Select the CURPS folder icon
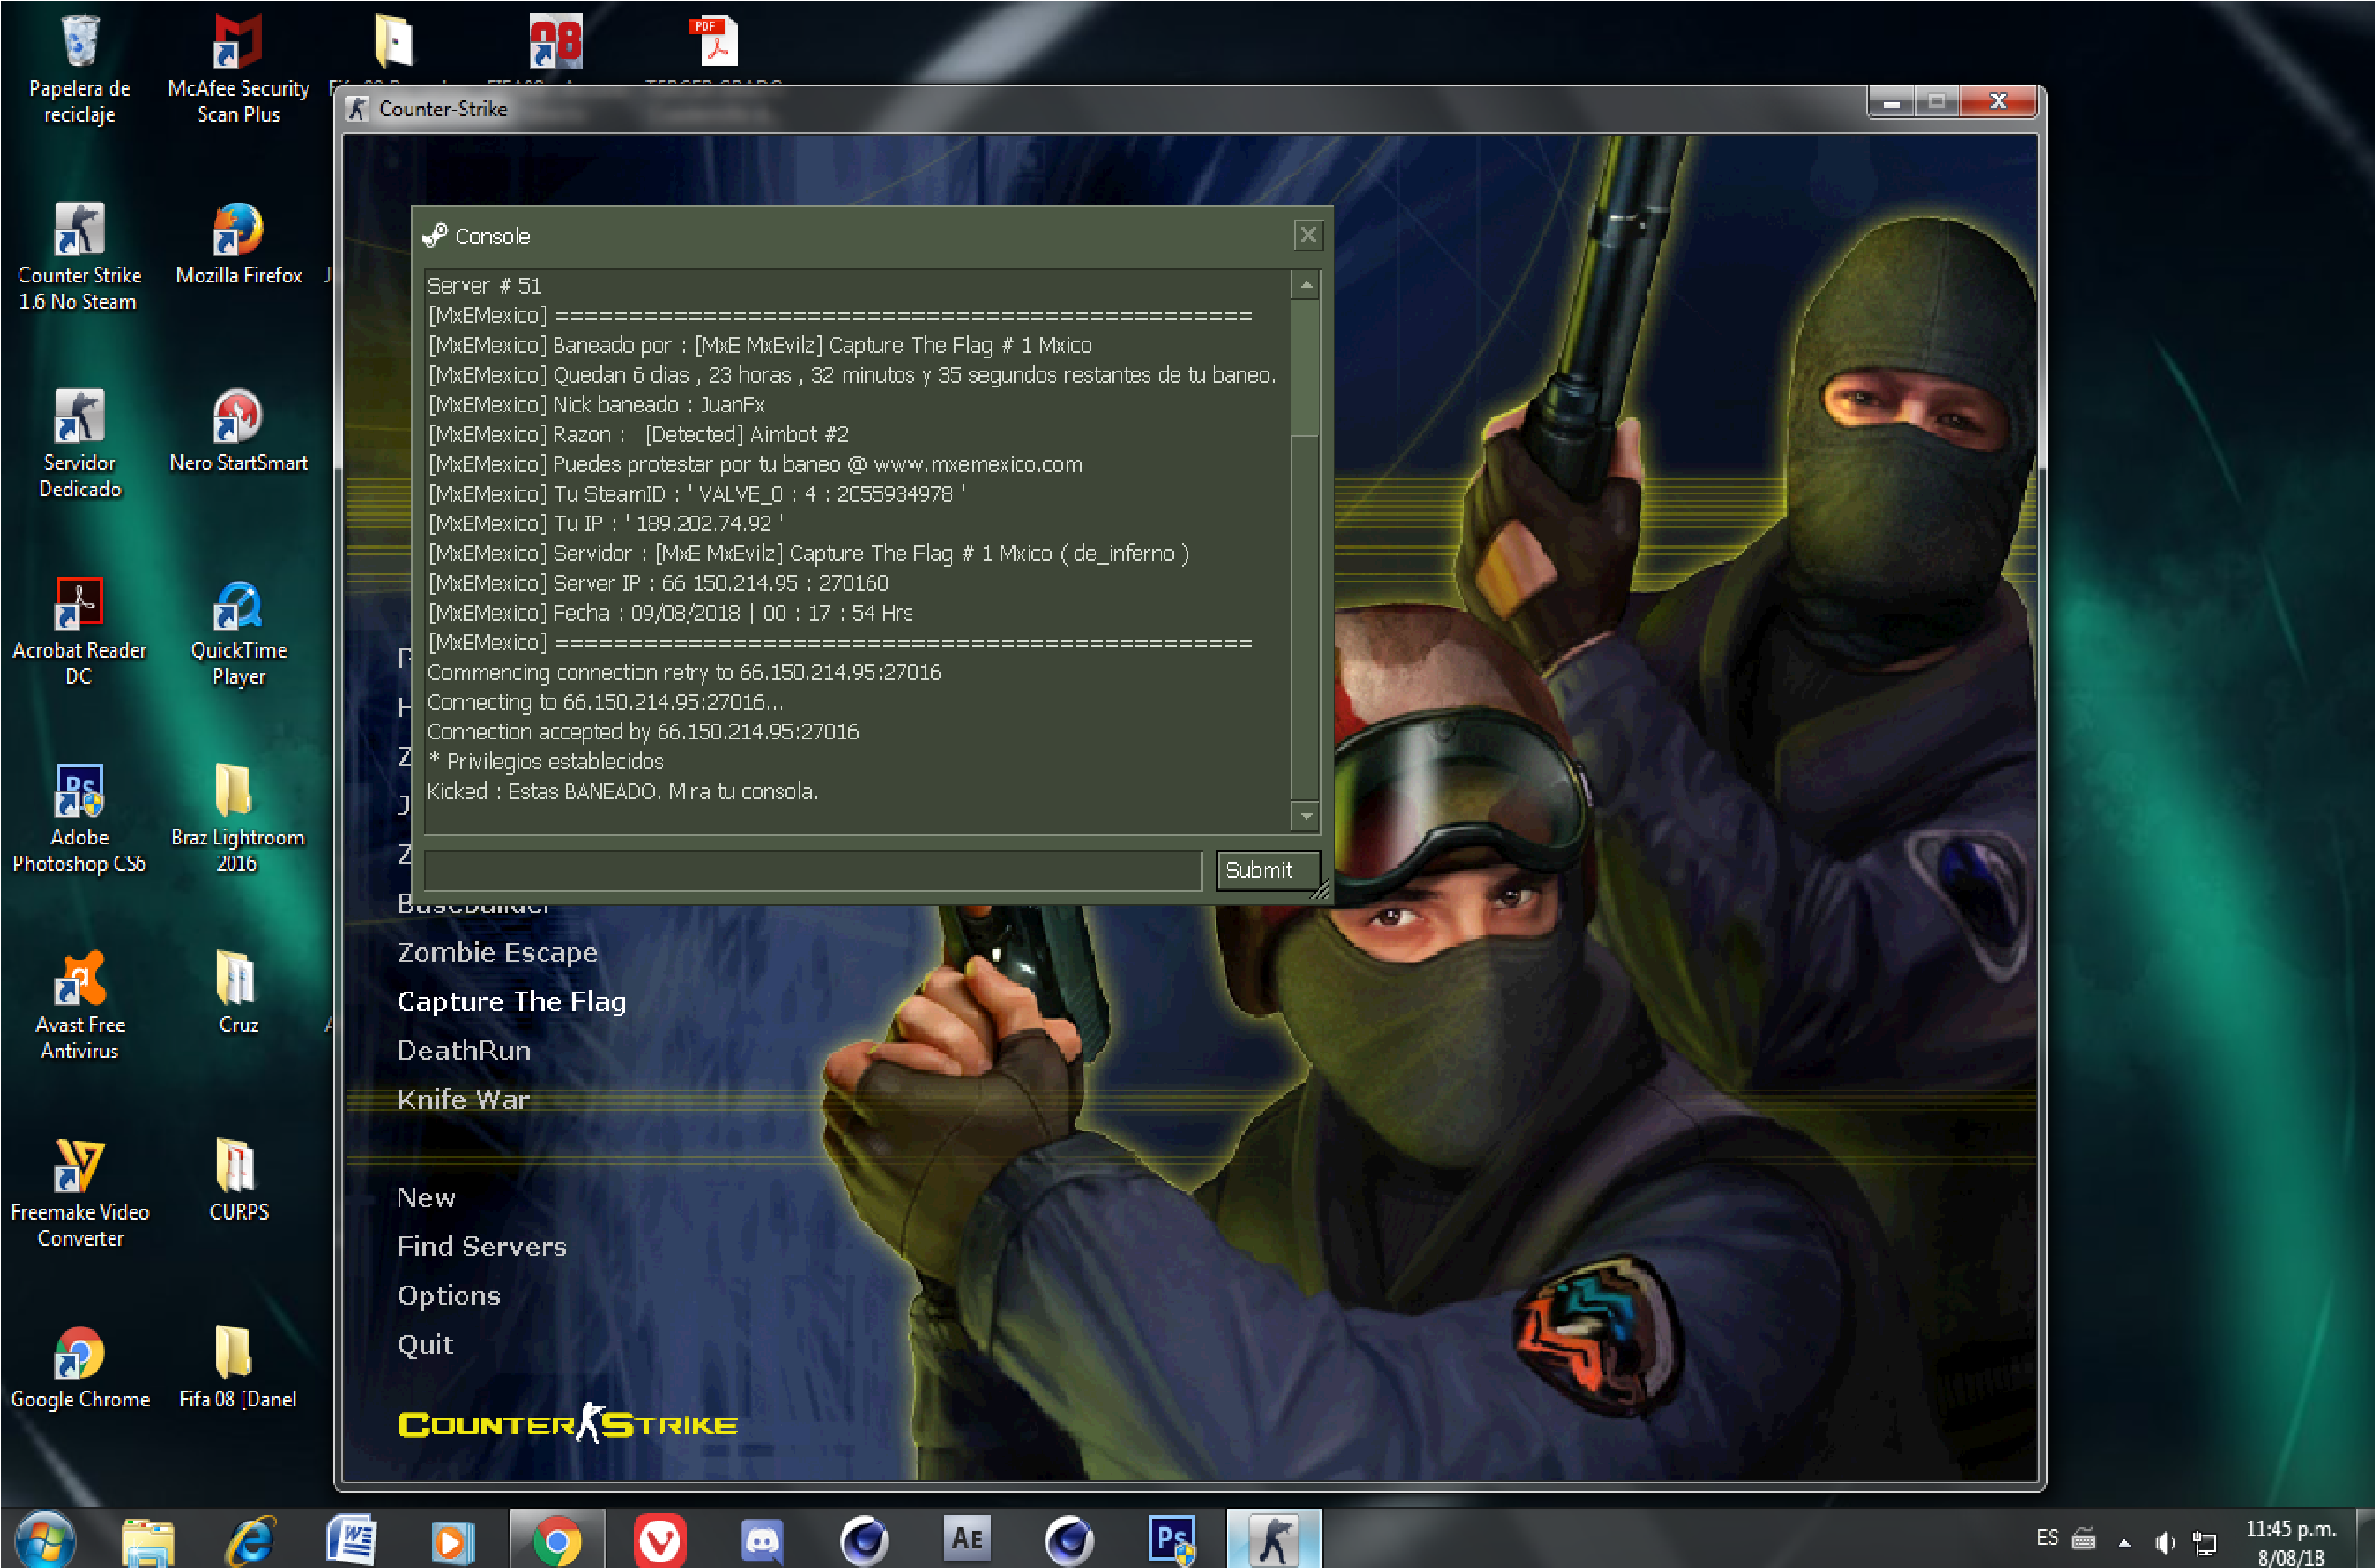The height and width of the screenshot is (1568, 2375). click(238, 1180)
